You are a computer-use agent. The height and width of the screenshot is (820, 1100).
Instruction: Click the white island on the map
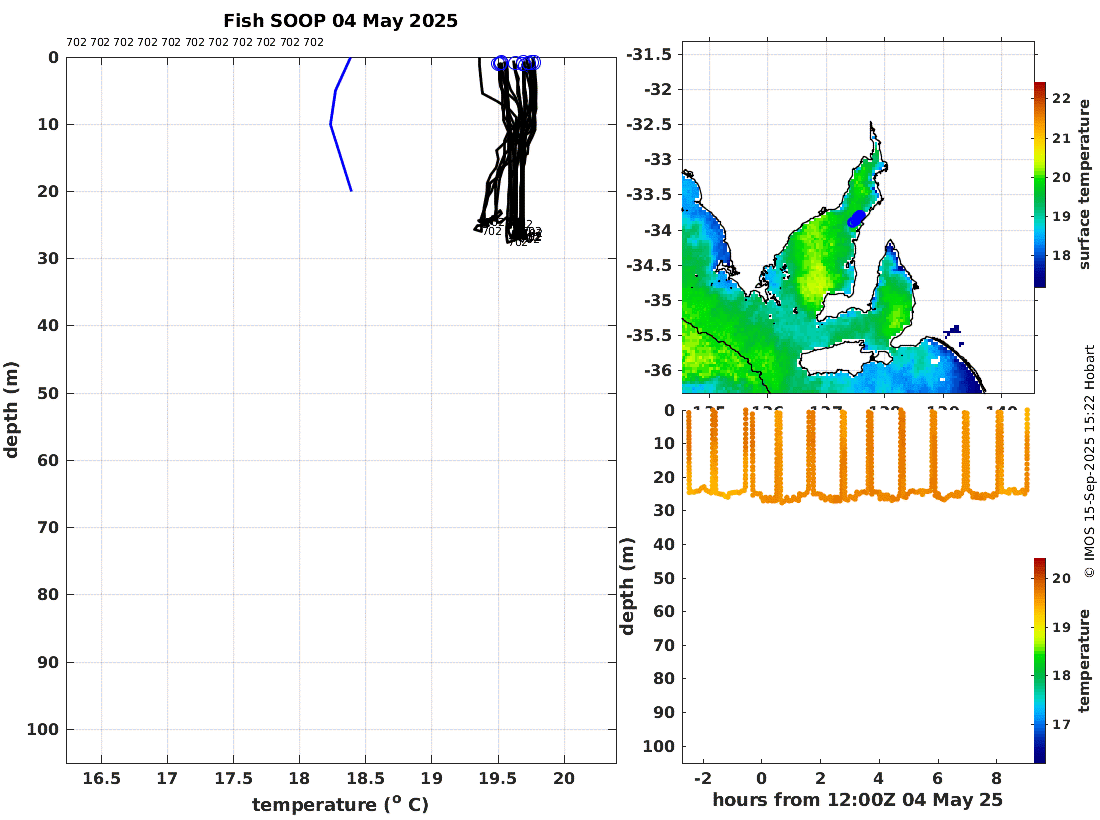[x=833, y=358]
